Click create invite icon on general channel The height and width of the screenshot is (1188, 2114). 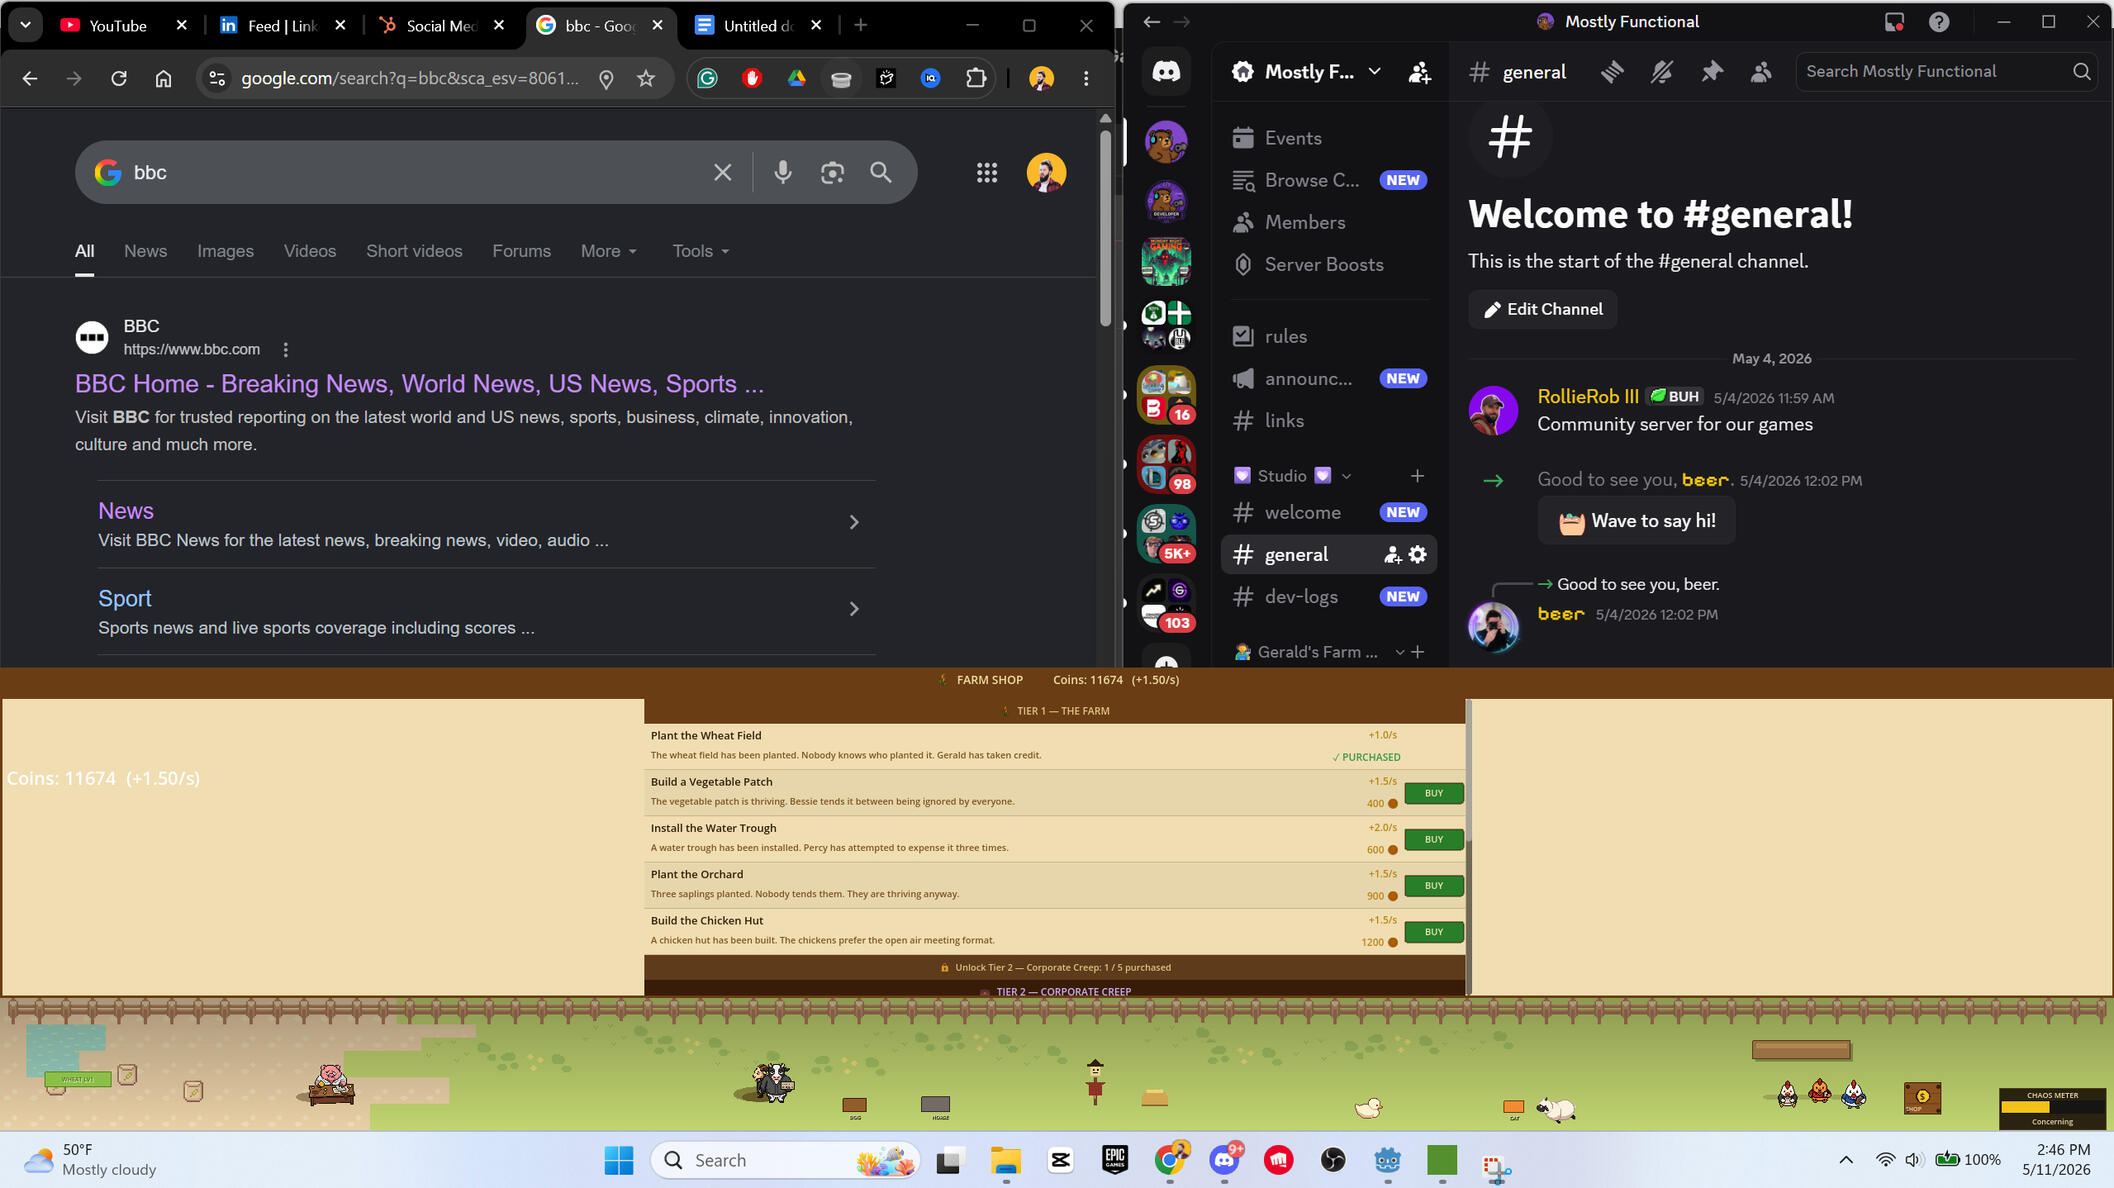point(1392,554)
